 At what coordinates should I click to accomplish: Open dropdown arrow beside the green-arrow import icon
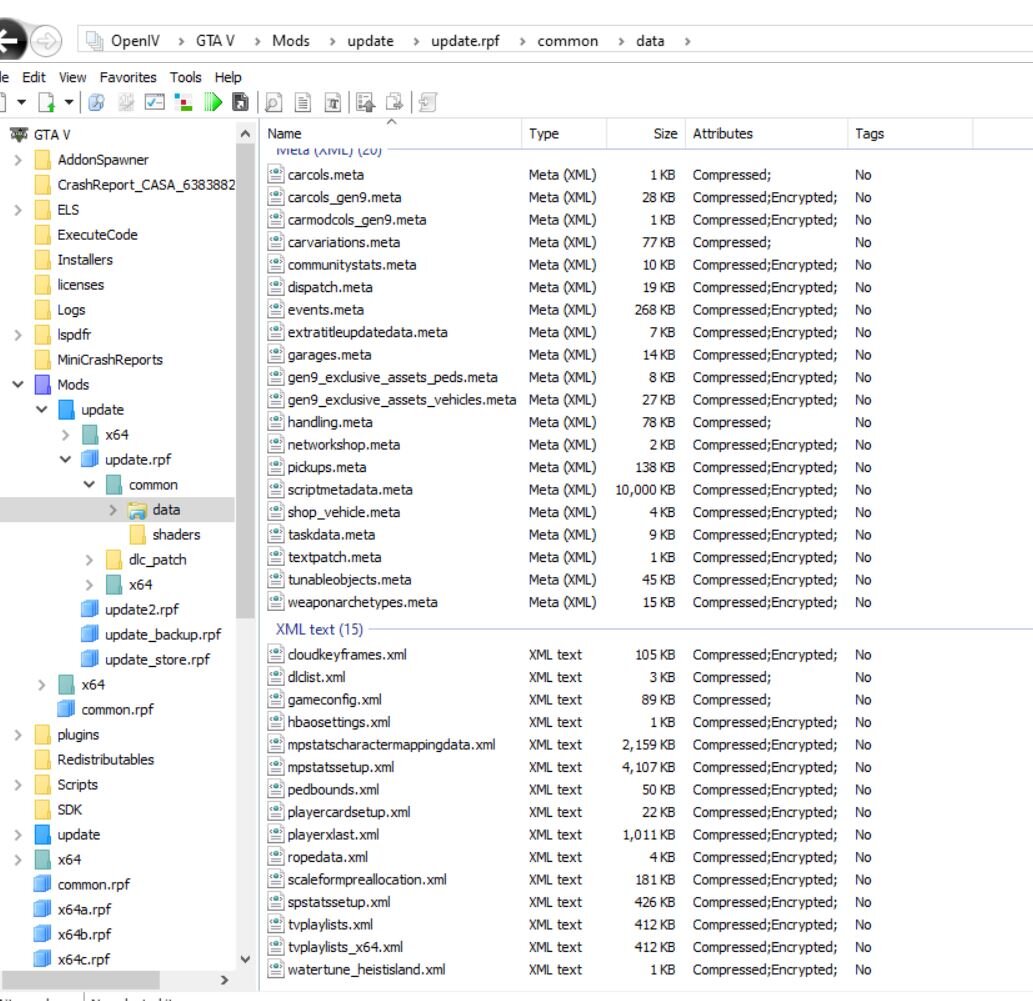tap(69, 102)
